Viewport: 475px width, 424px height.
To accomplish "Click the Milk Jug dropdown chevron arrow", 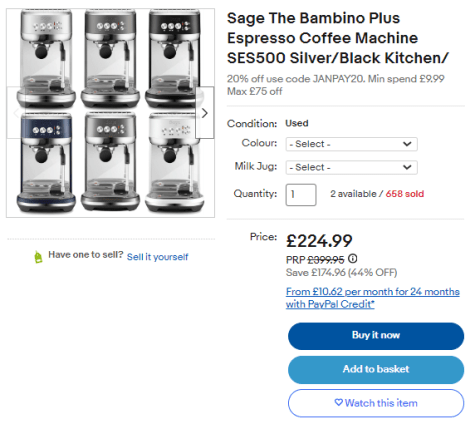I will point(407,167).
